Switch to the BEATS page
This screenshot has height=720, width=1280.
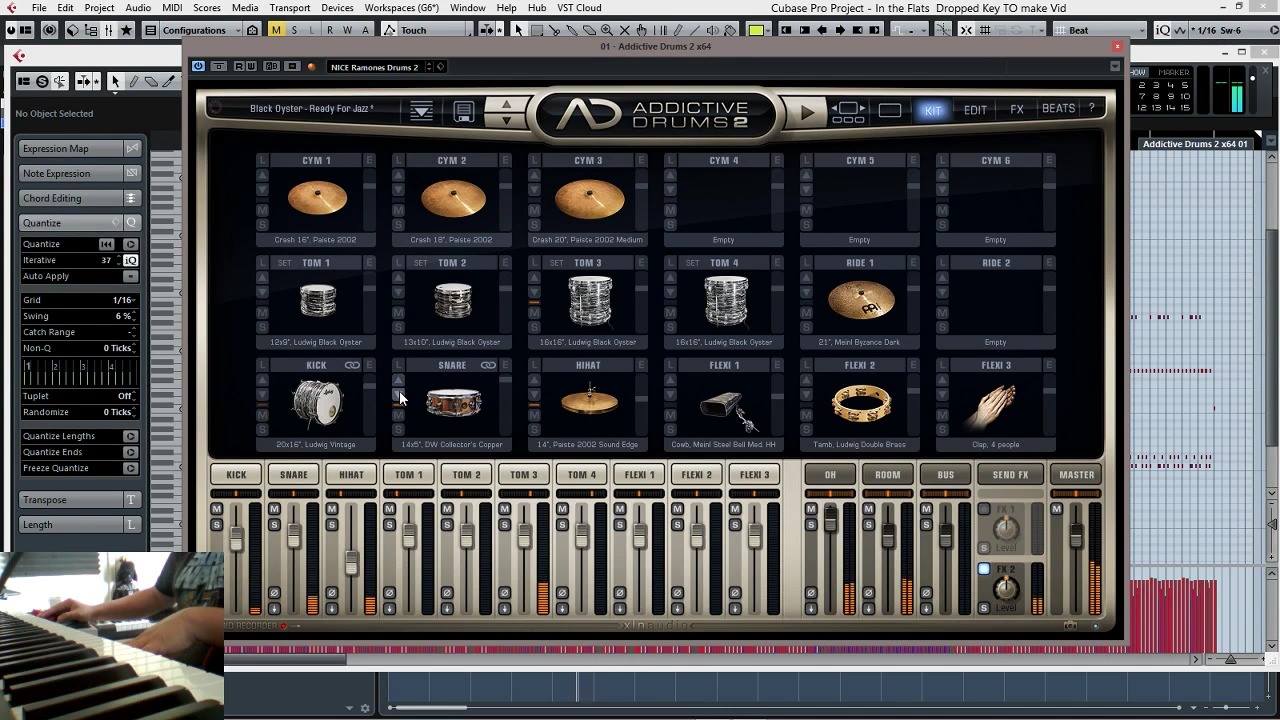pyautogui.click(x=1059, y=109)
